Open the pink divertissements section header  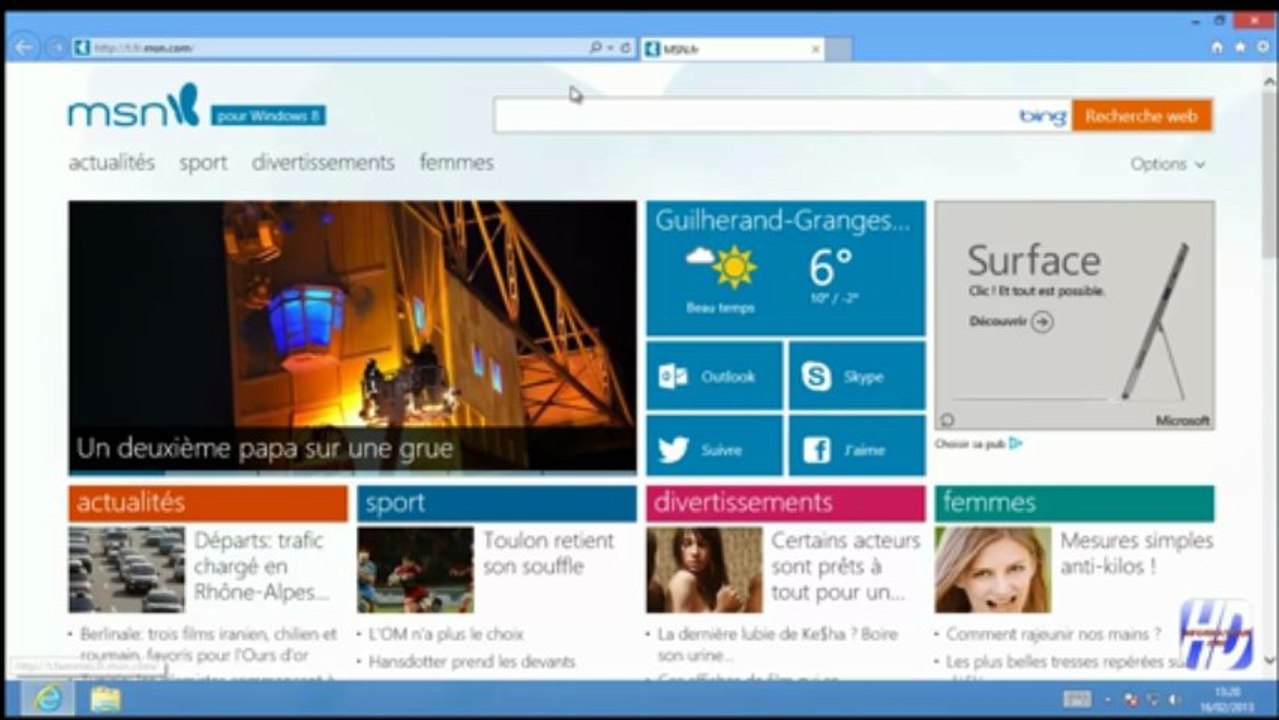coord(785,503)
